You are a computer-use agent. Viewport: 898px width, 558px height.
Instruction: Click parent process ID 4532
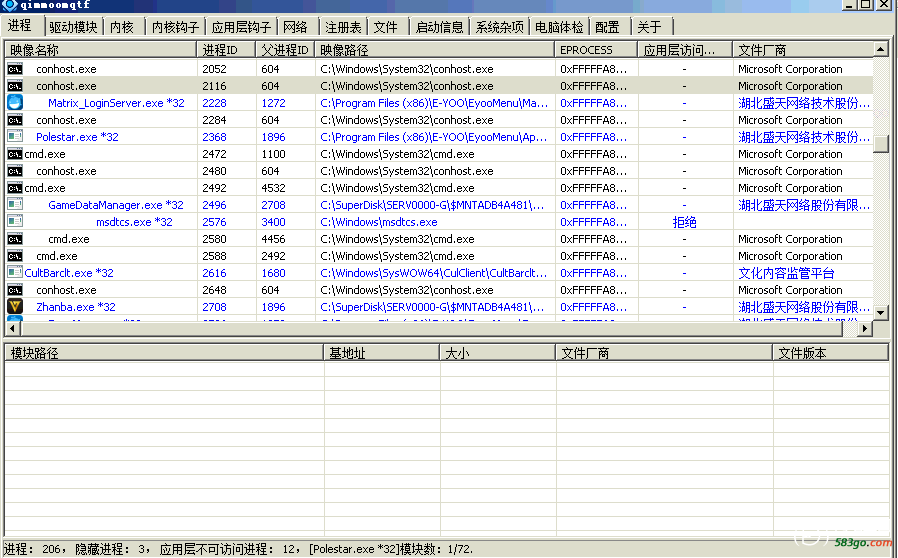(273, 188)
